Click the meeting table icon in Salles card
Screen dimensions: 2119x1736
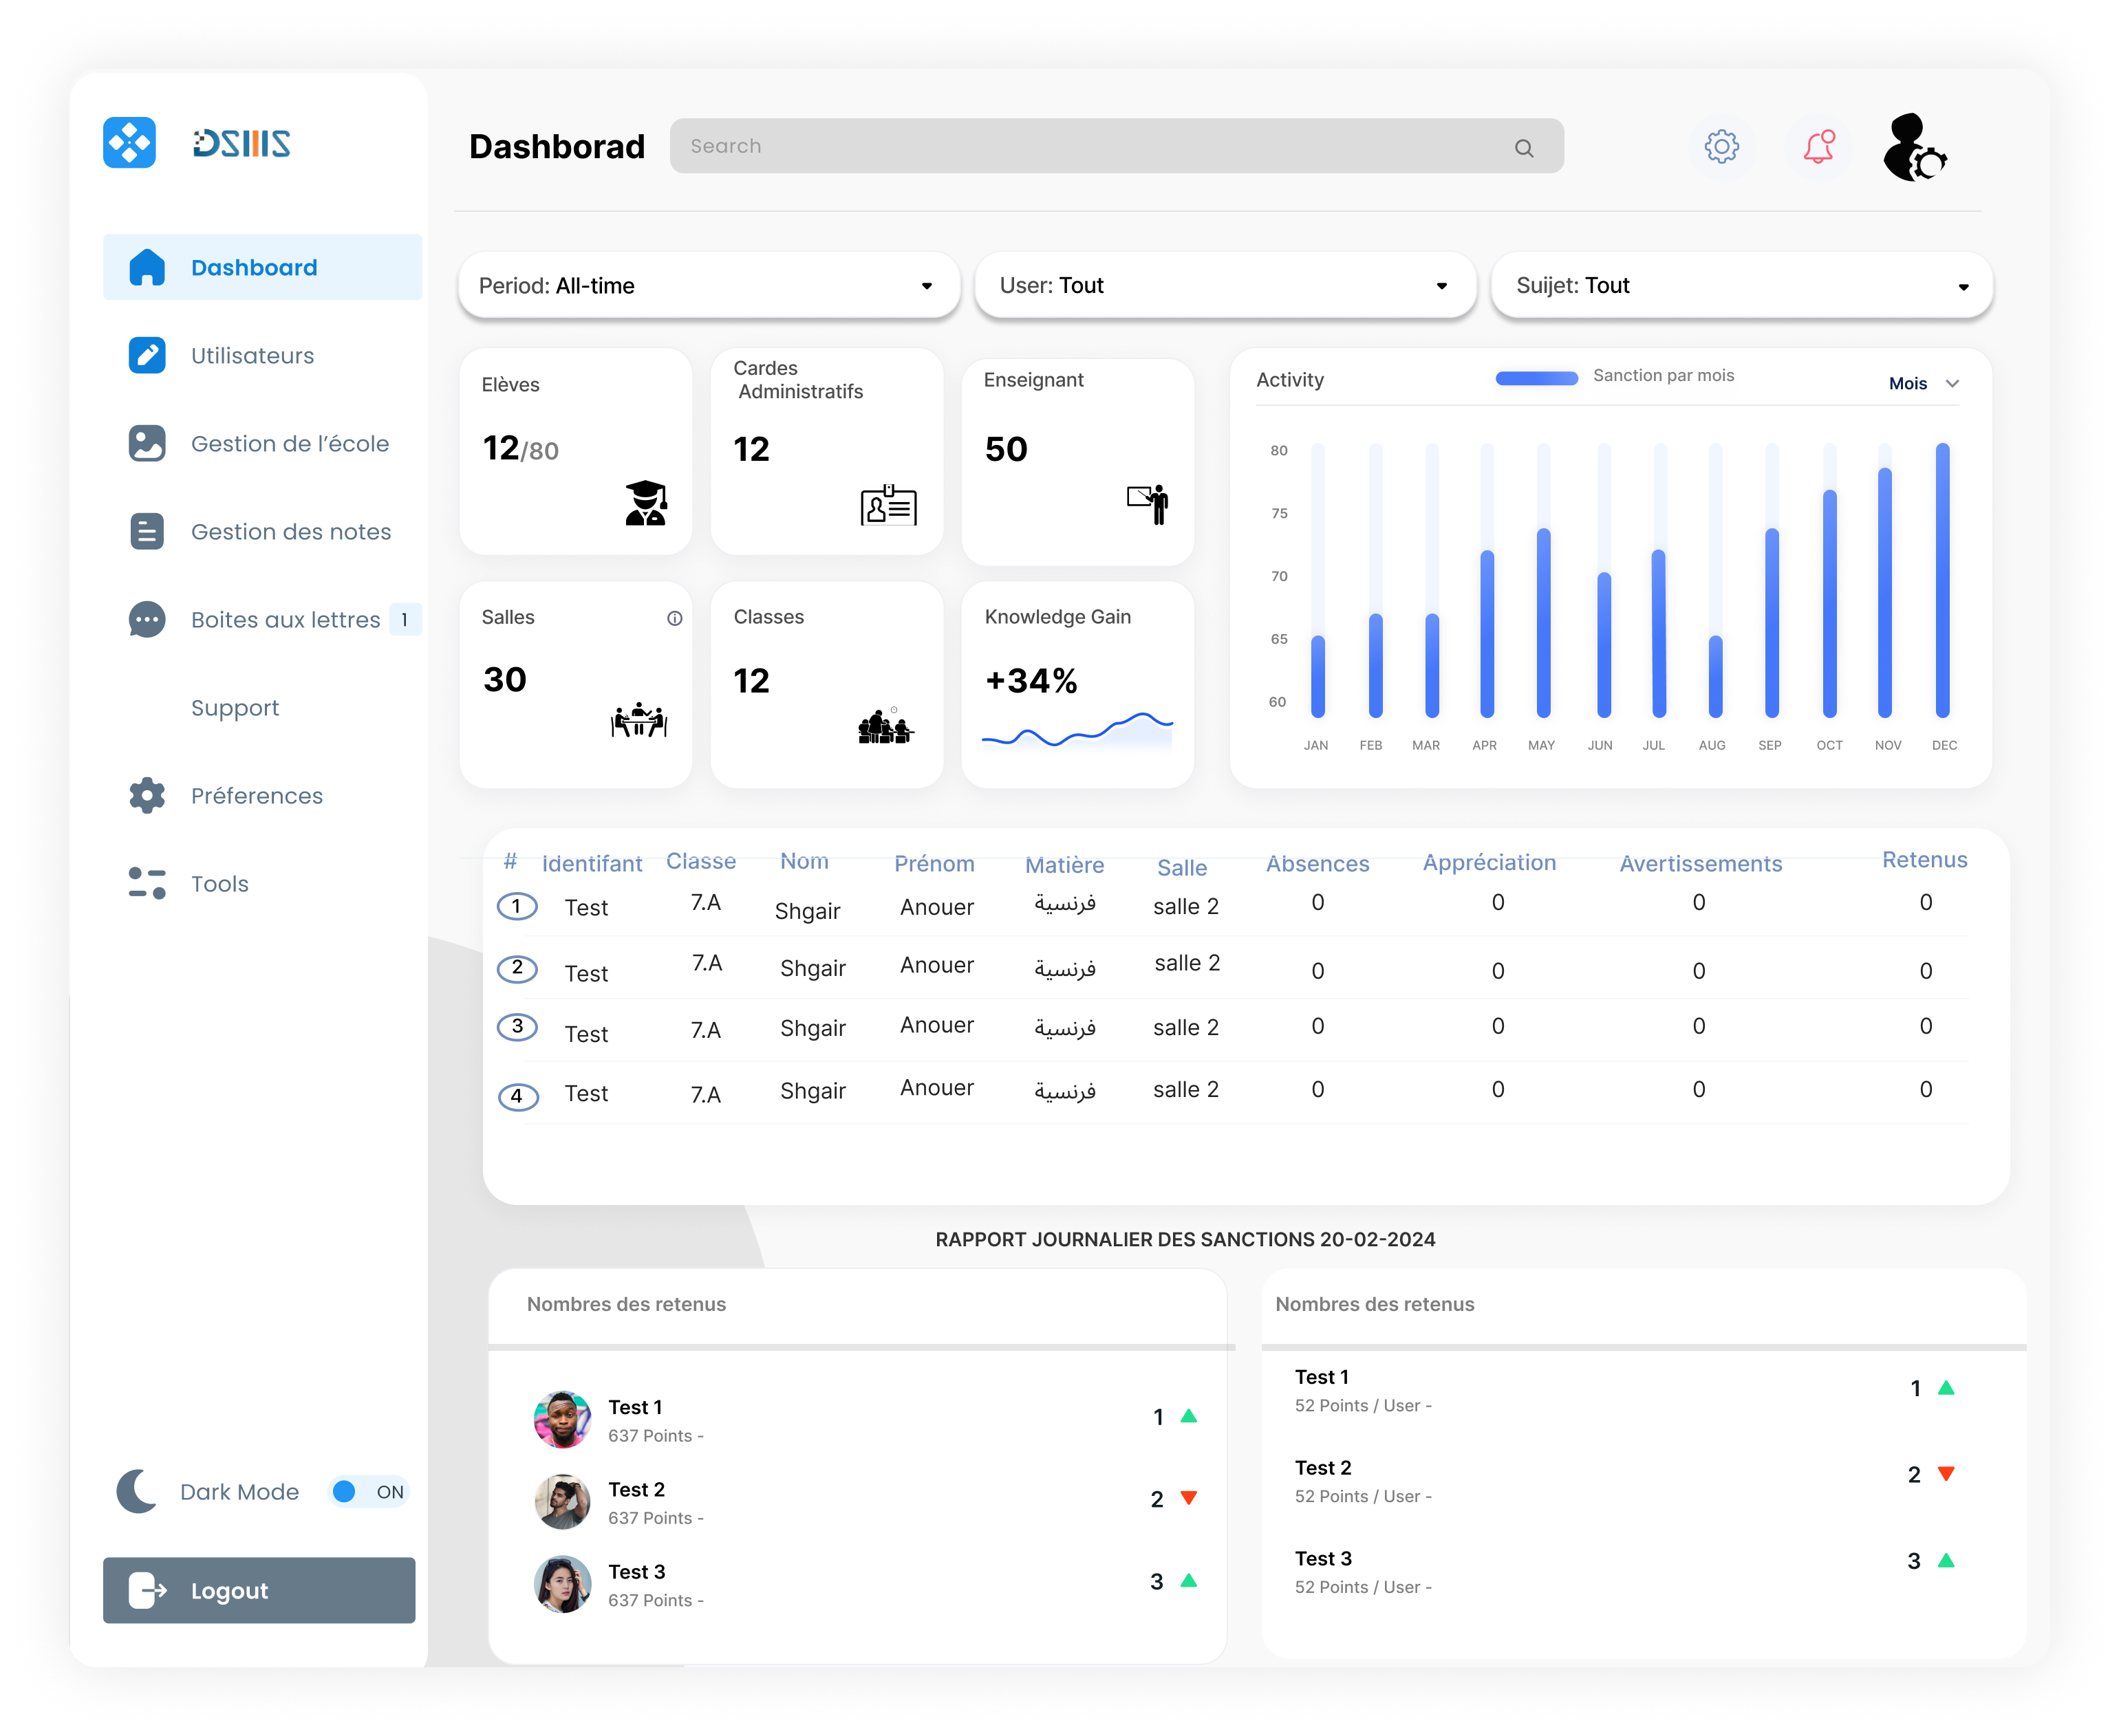[639, 720]
